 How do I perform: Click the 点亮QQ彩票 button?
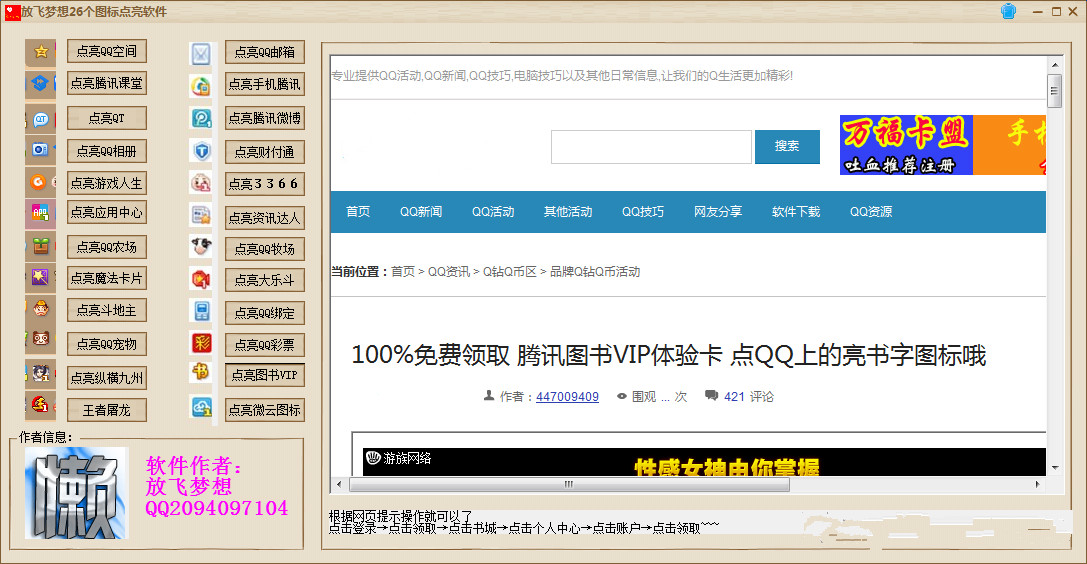point(265,344)
